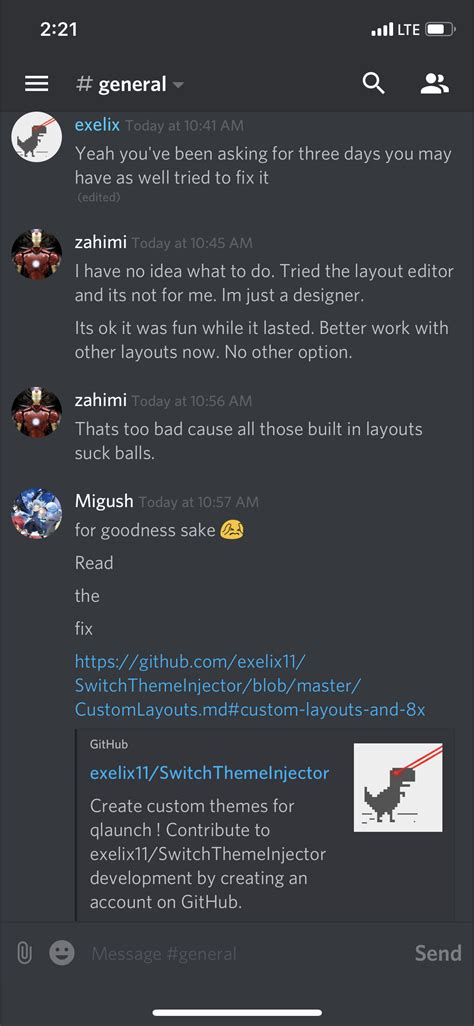Tap the Migush username label
This screenshot has height=1026, width=474.
(104, 501)
